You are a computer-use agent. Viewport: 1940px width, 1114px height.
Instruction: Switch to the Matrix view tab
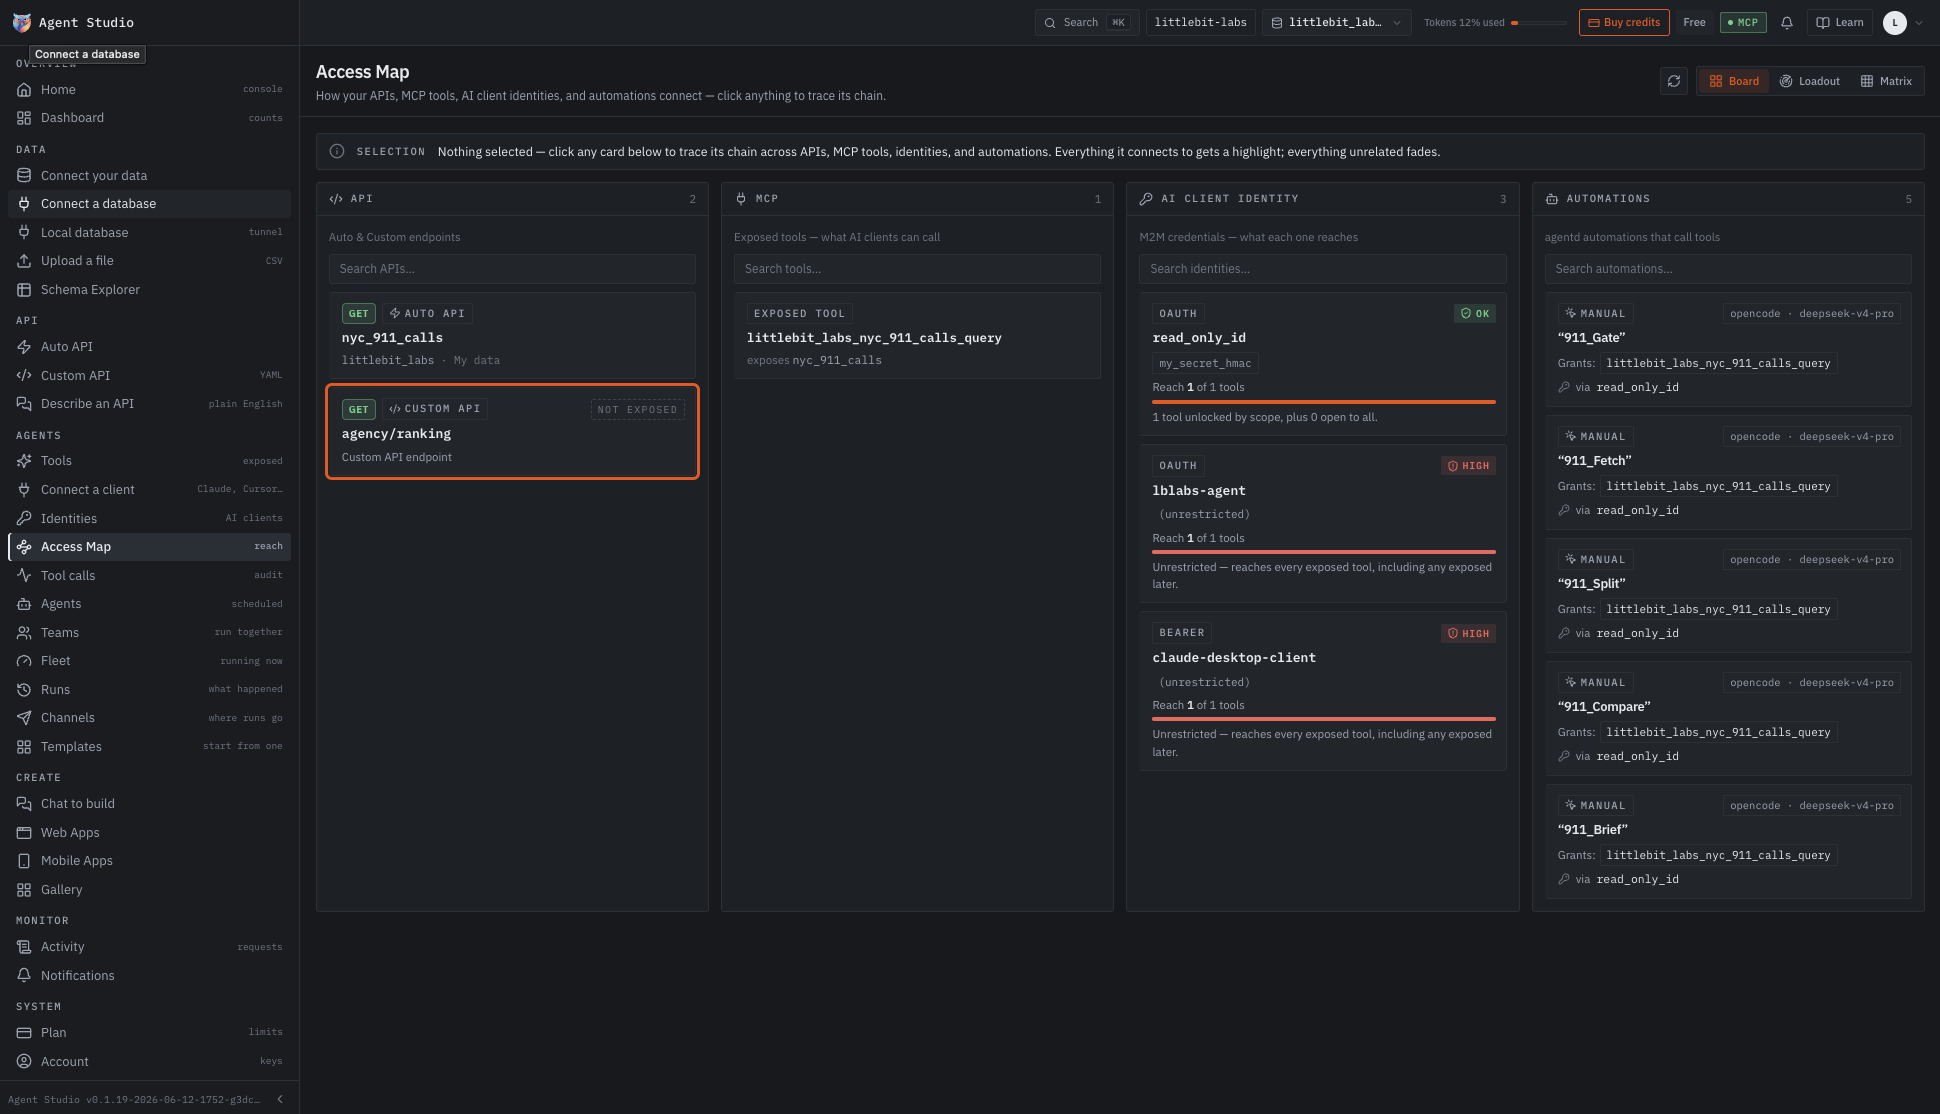click(1886, 81)
